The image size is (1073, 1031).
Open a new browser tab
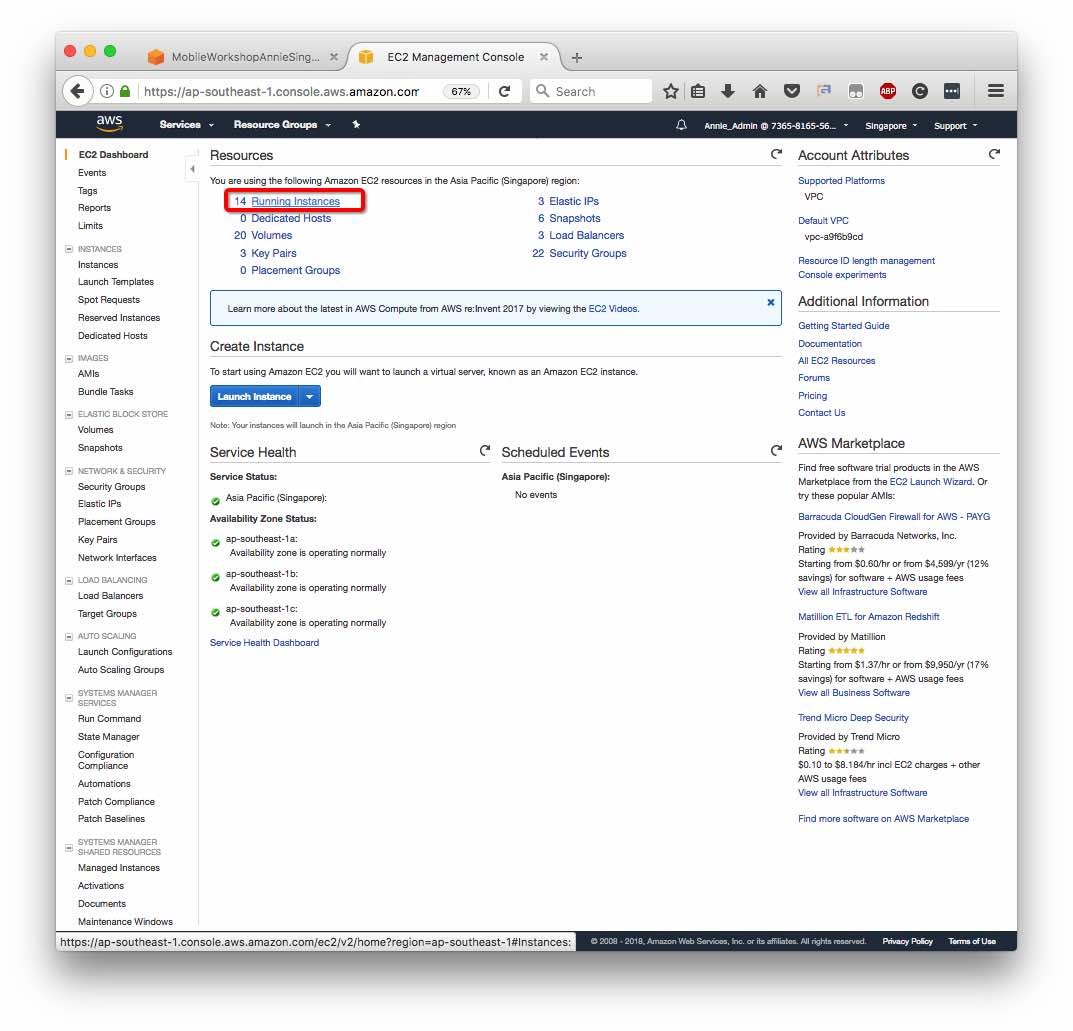coord(577,57)
